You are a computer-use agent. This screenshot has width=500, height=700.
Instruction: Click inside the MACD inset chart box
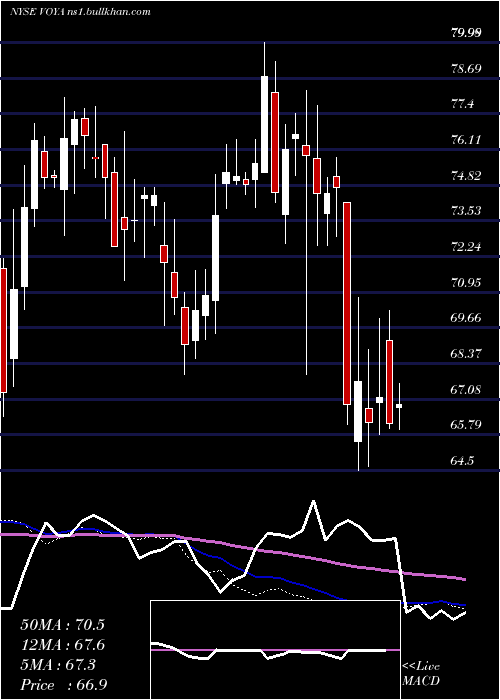[275, 650]
